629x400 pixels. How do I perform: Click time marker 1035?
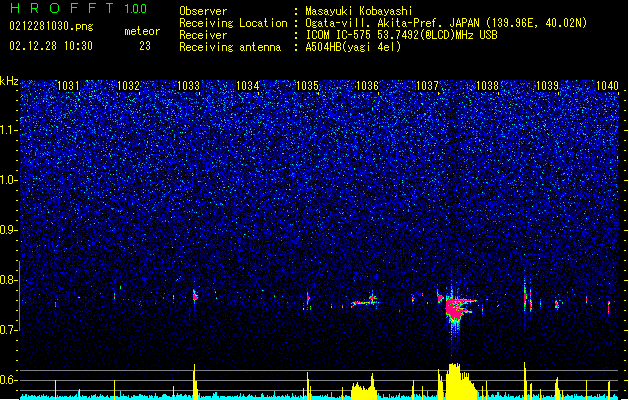pos(307,85)
